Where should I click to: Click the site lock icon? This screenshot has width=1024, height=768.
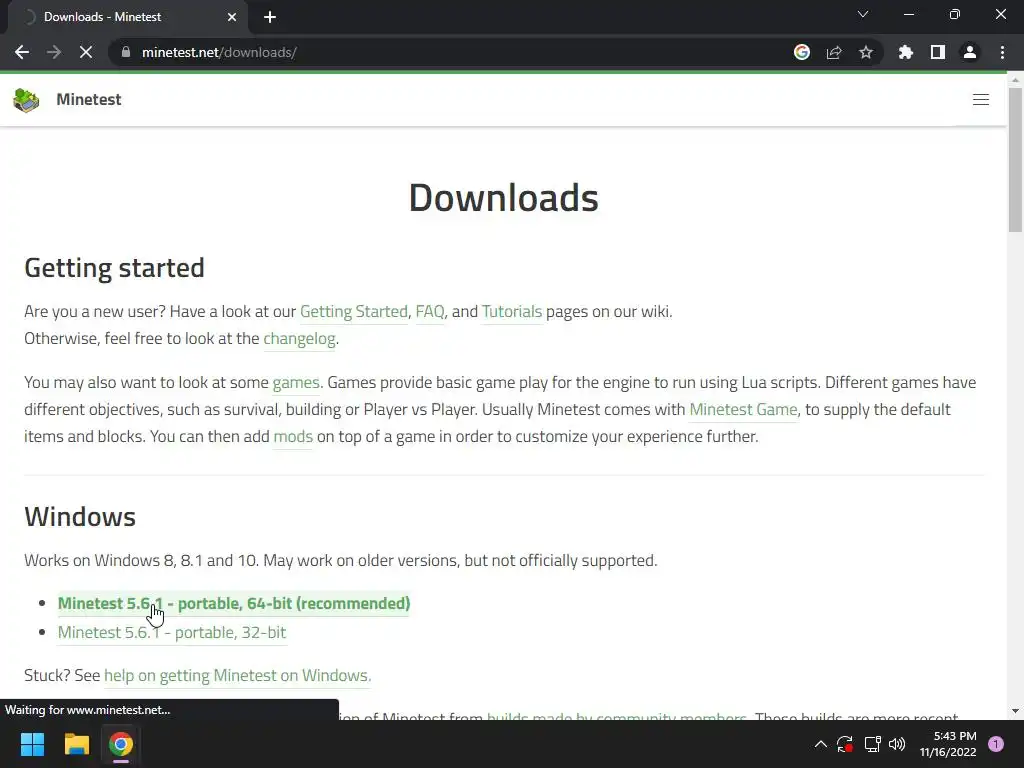(126, 52)
